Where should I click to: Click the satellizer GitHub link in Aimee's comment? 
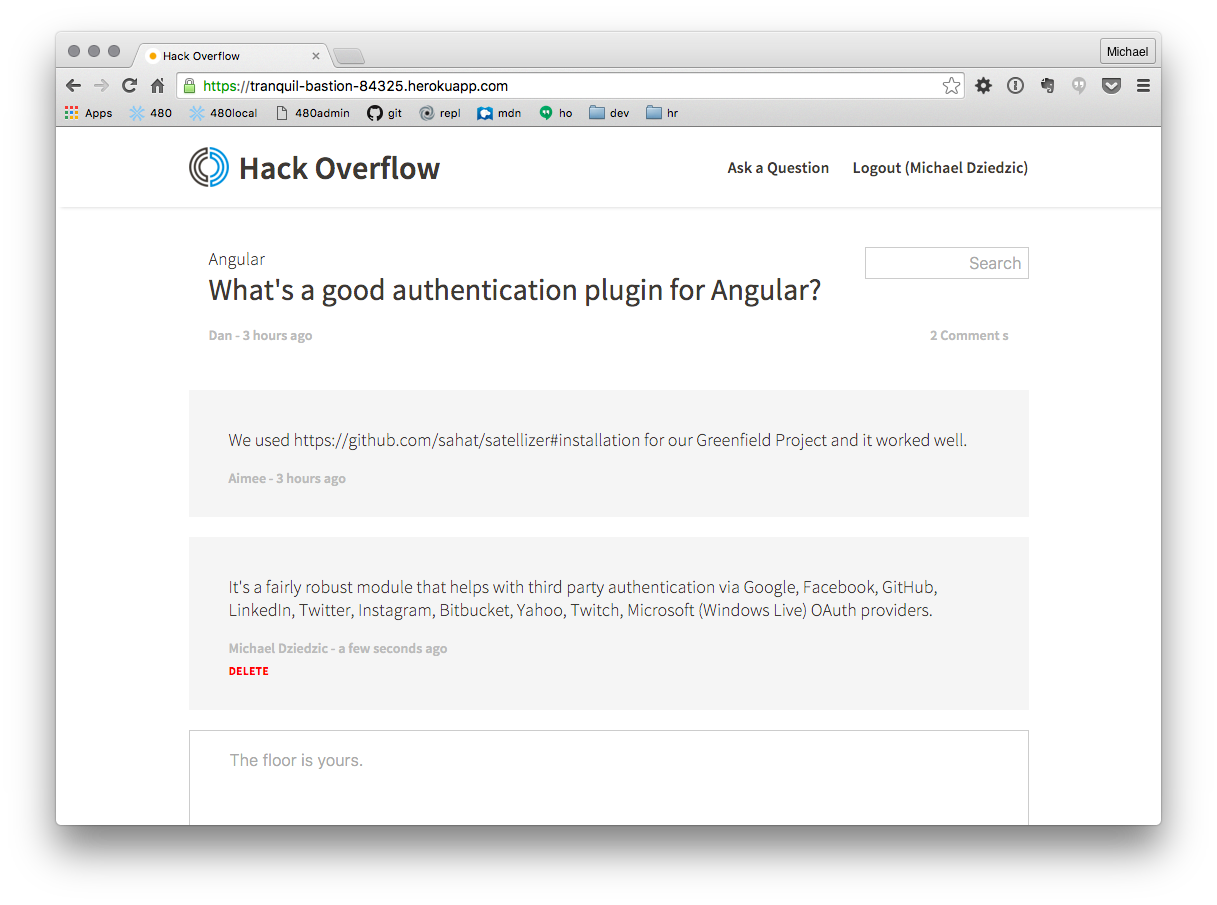466,440
